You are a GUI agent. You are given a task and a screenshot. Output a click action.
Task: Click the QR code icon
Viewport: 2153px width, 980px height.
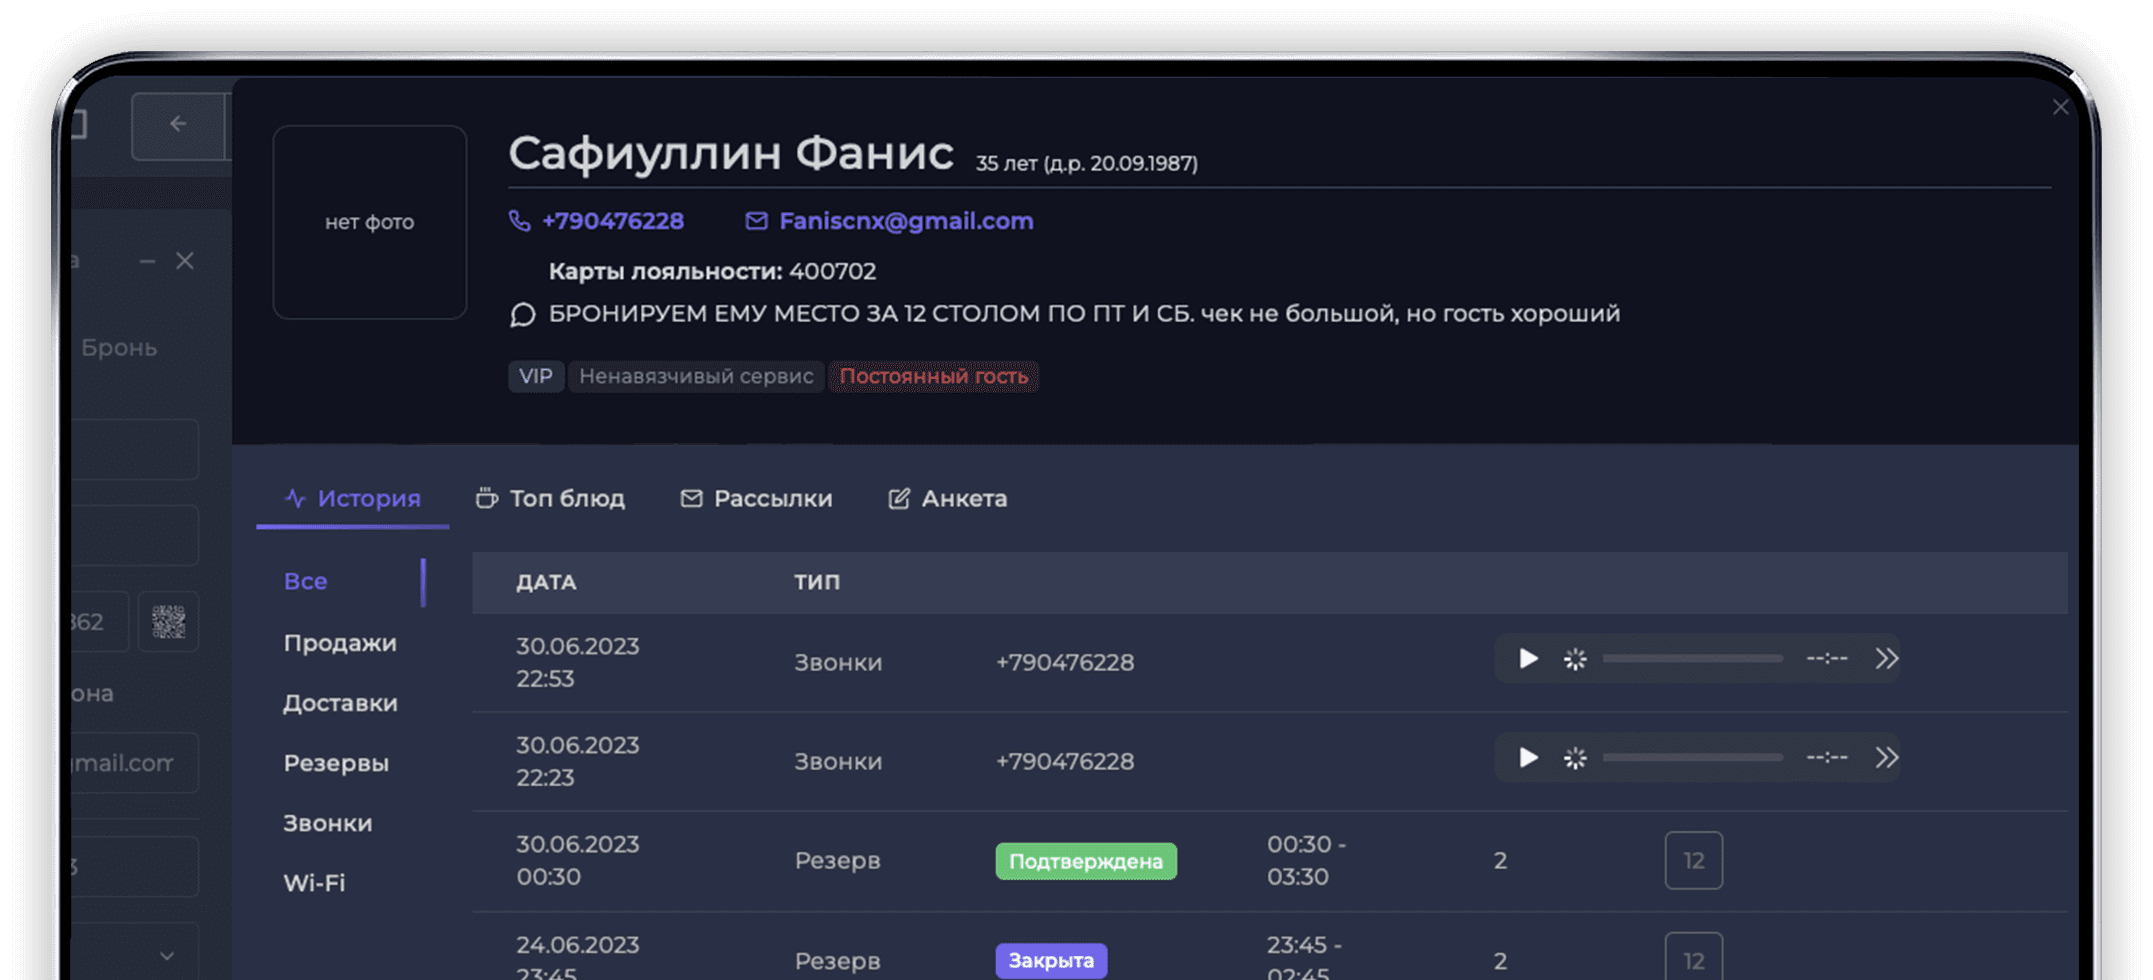coord(168,622)
